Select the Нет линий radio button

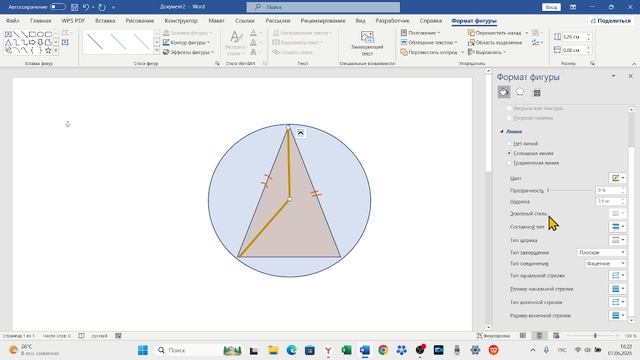pos(509,143)
